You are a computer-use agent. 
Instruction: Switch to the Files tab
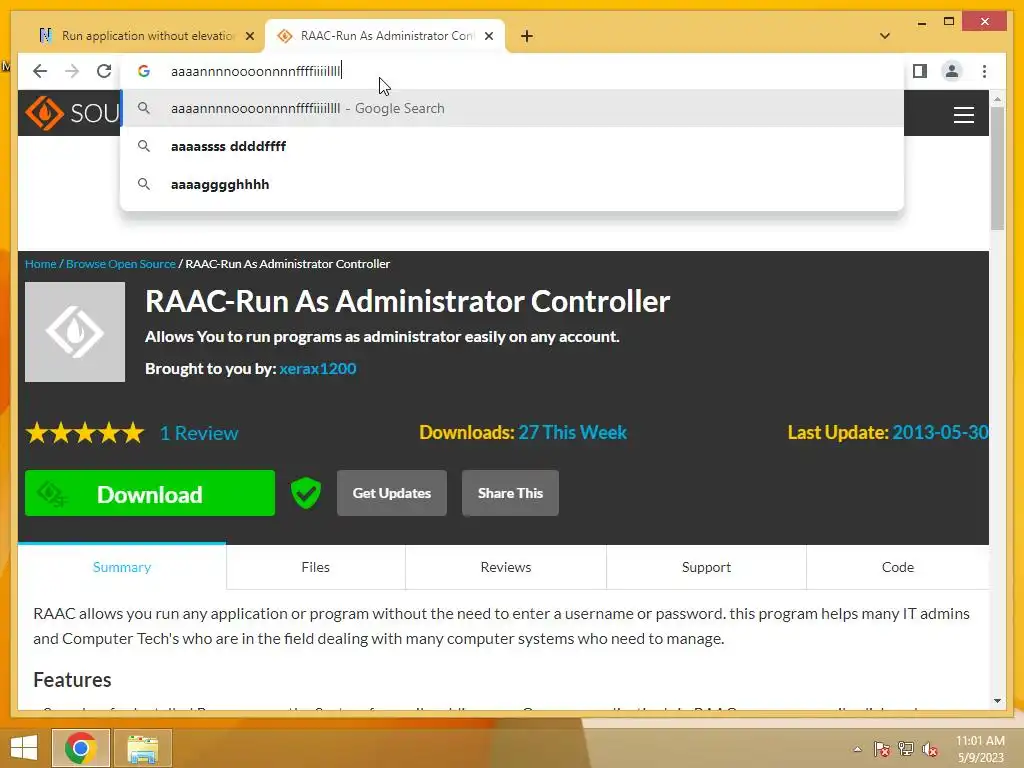(x=315, y=567)
